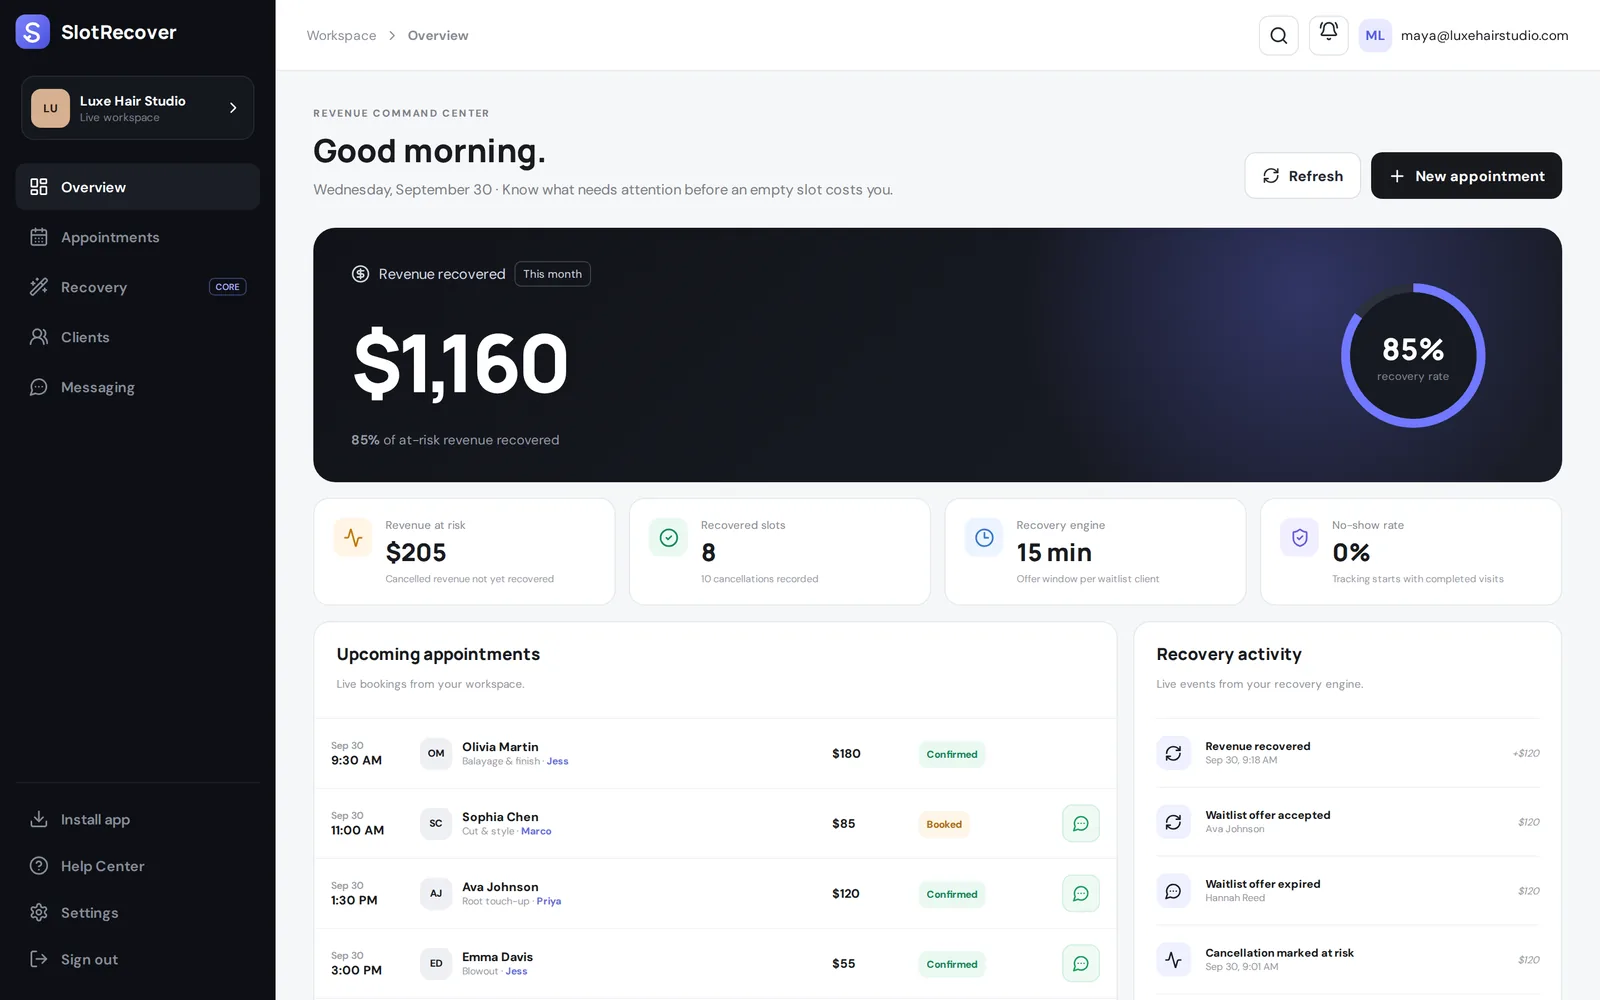Click the SlotRecover logo icon

[x=33, y=32]
